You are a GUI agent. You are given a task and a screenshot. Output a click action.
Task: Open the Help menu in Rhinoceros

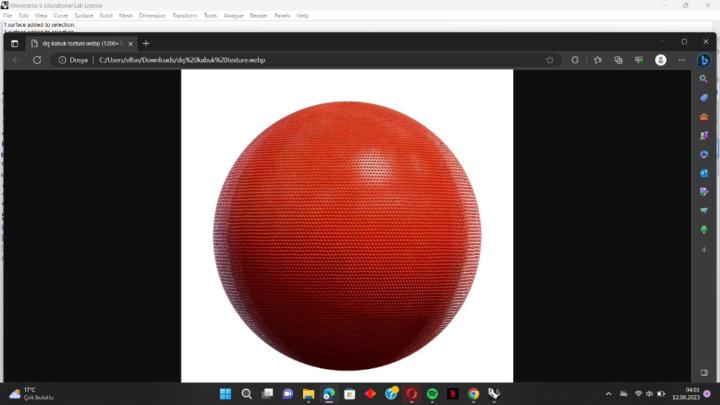[x=302, y=16]
